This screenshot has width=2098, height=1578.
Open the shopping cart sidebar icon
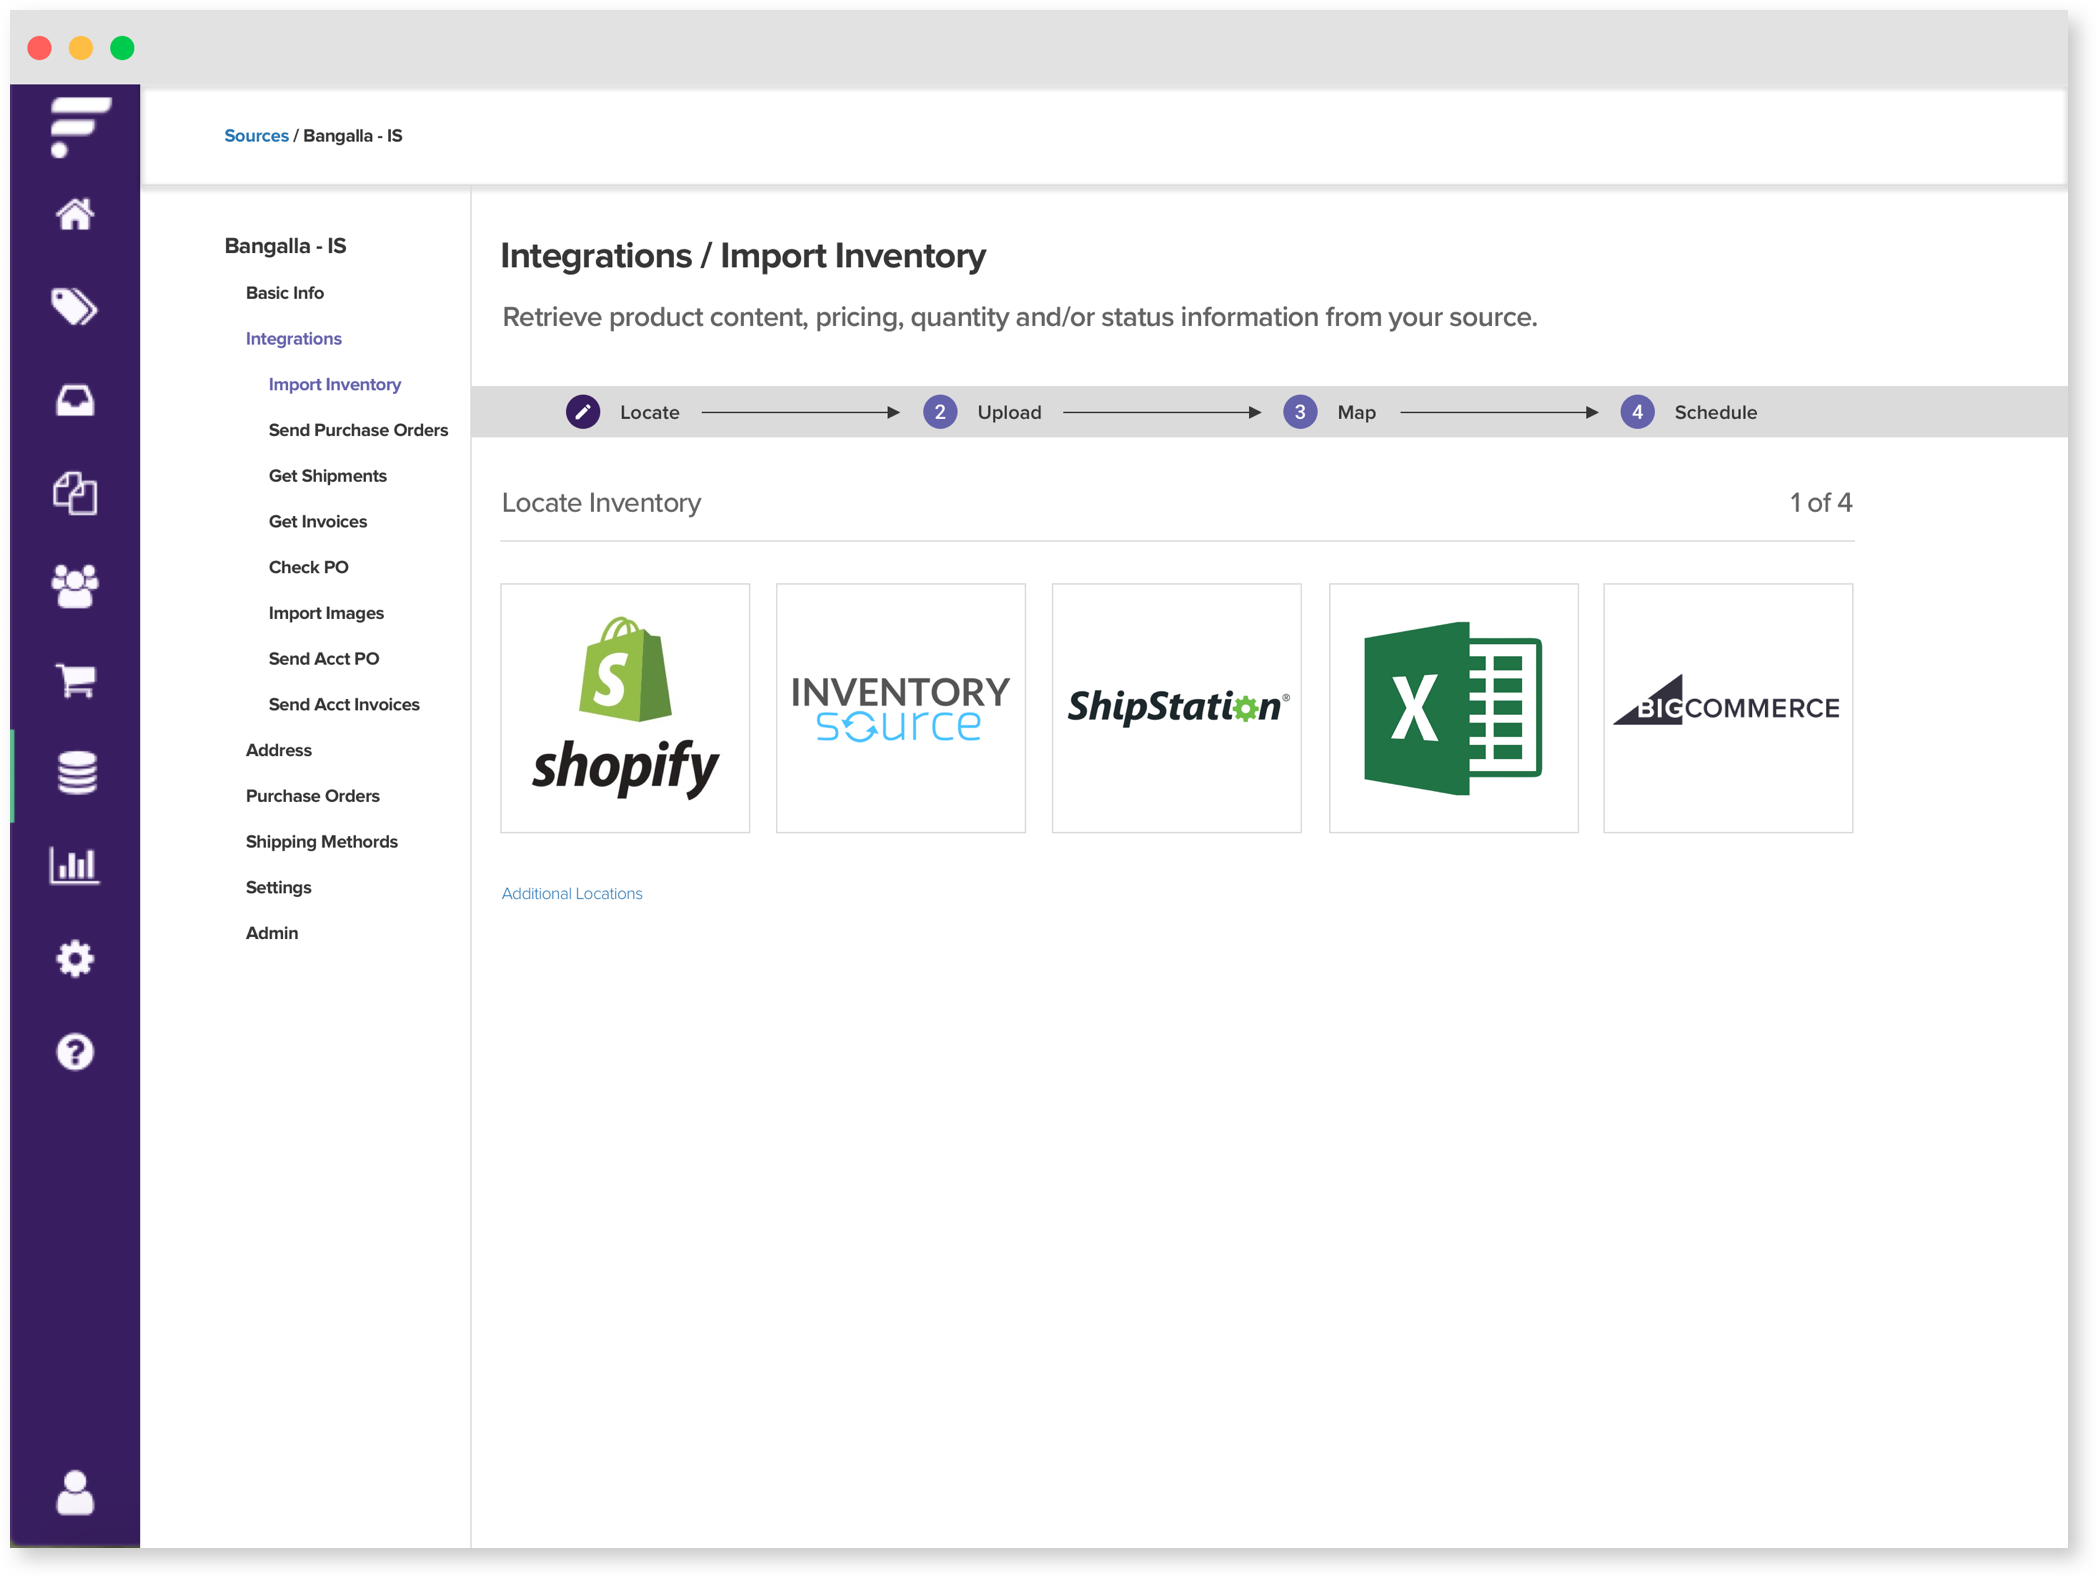click(x=75, y=680)
